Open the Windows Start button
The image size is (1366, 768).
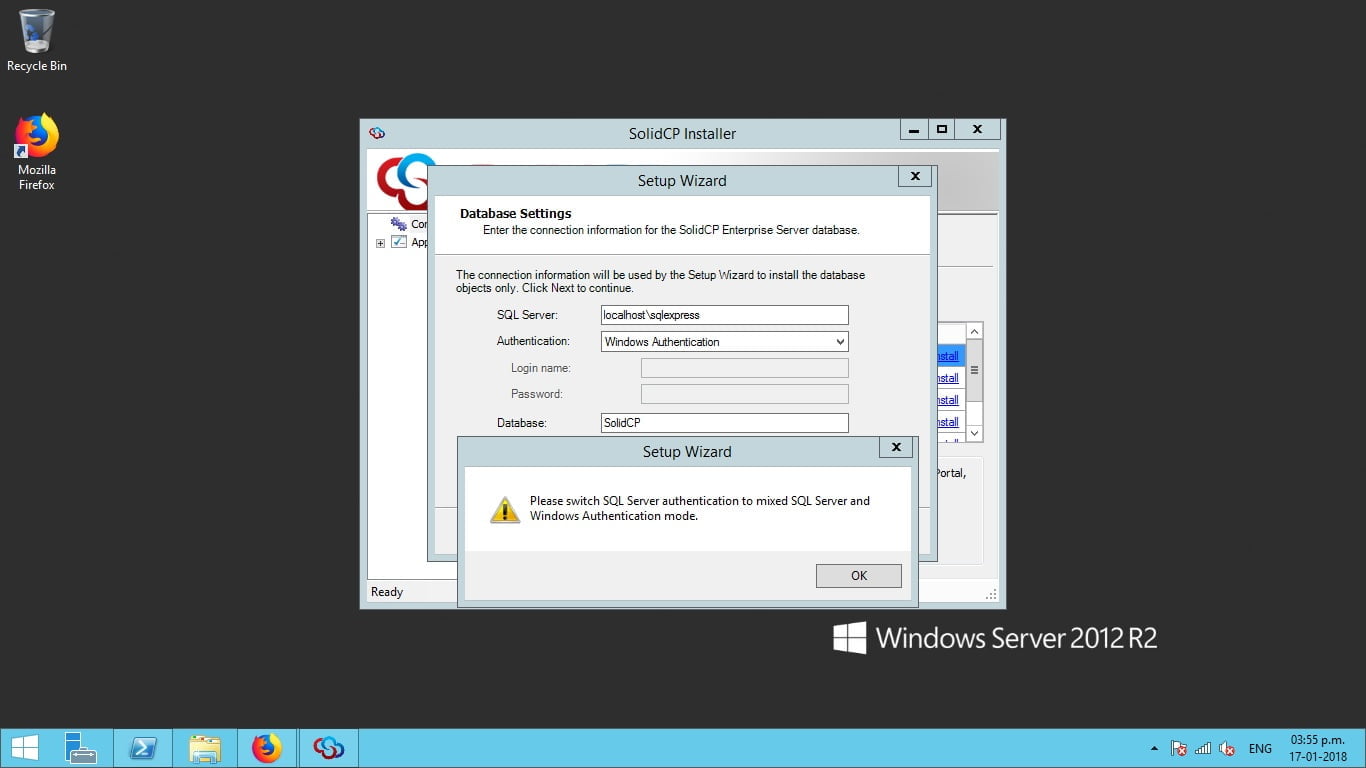click(25, 747)
